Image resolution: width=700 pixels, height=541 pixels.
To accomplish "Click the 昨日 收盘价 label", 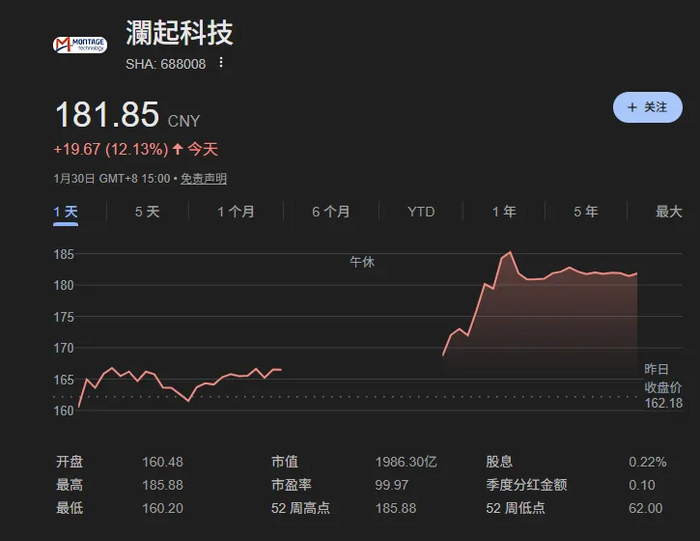I will tap(663, 378).
